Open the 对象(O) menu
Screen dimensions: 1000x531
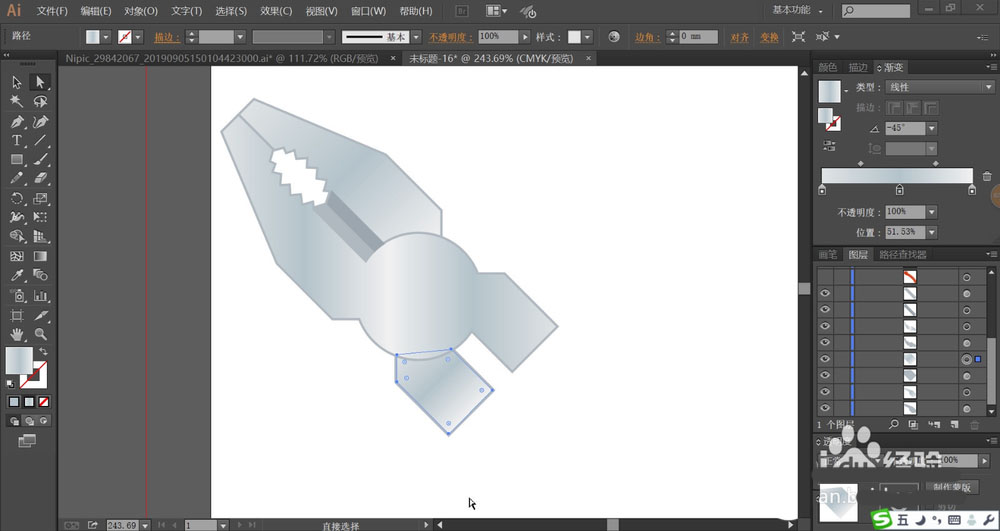141,11
